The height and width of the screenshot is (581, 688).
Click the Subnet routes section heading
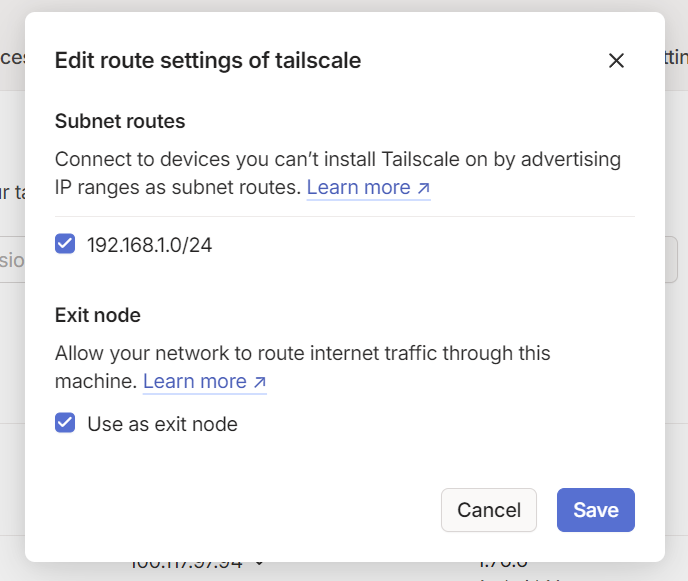tap(120, 121)
